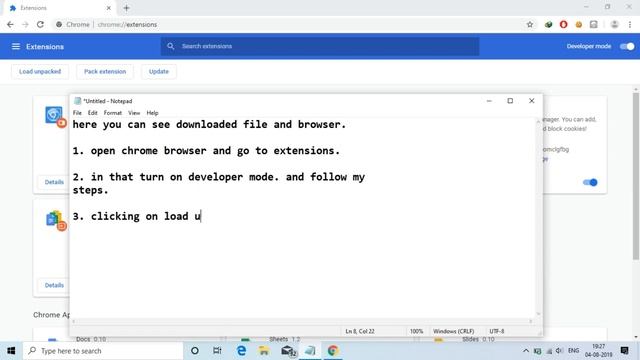Open the Action Center notifications icon
The image size is (640, 360).
[x=624, y=351]
